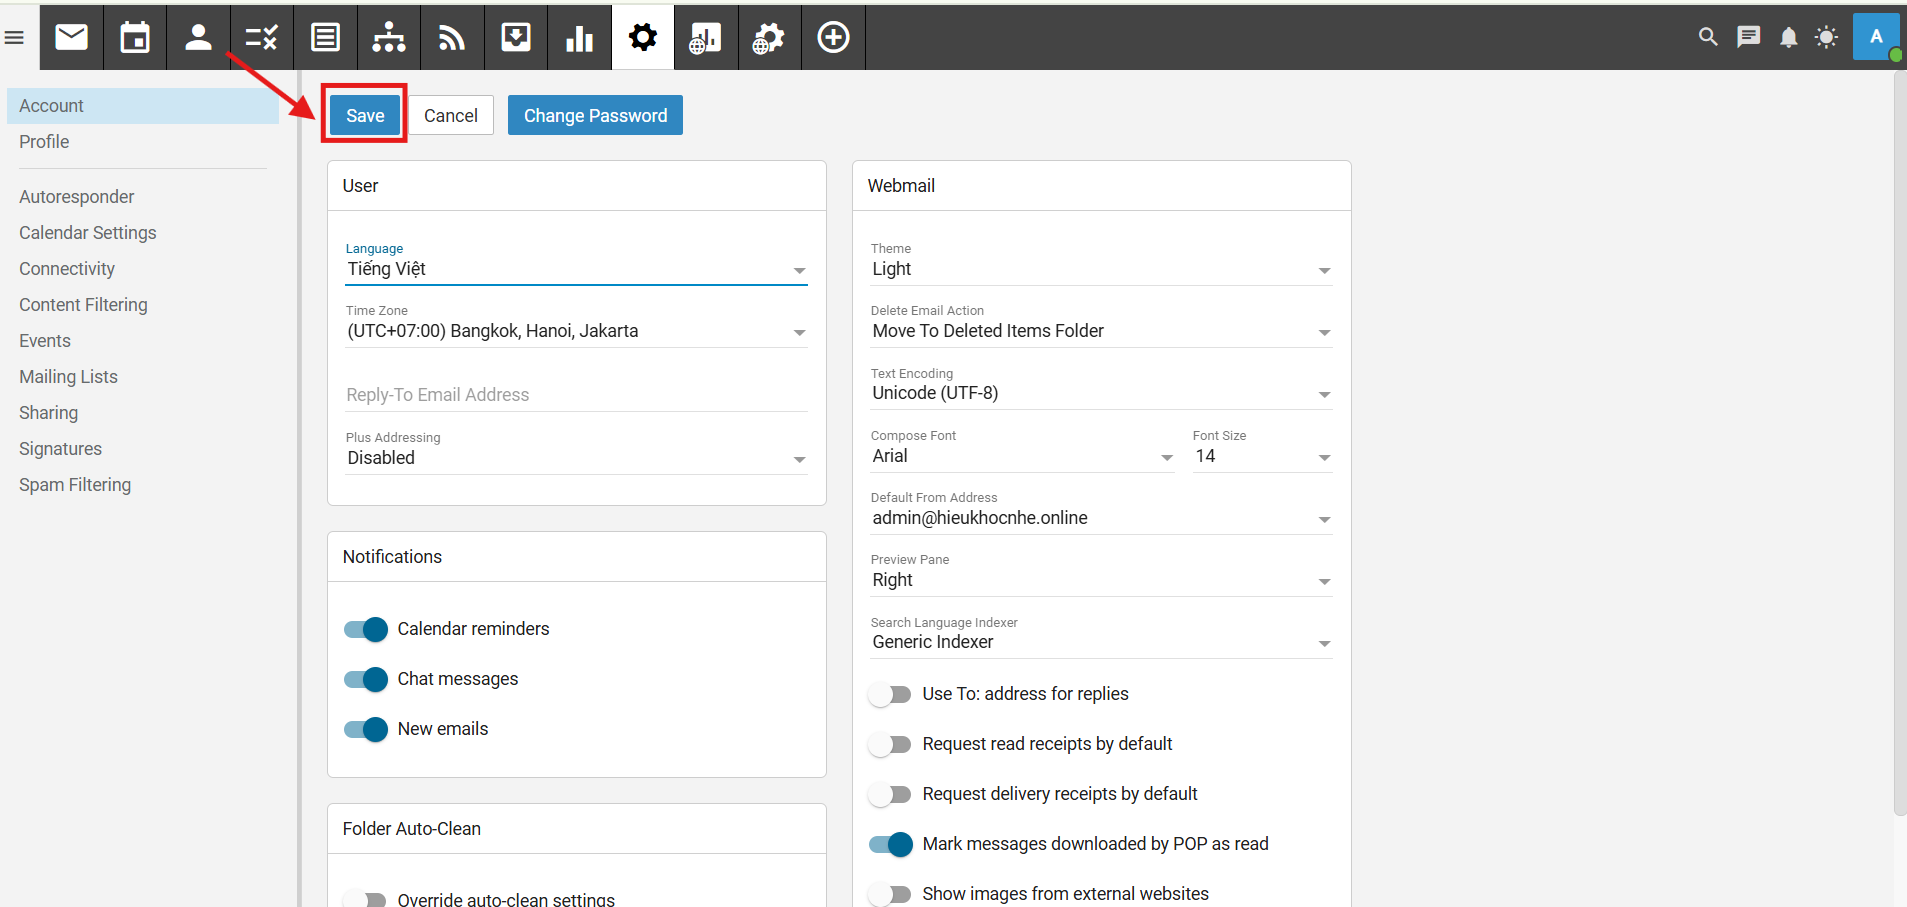The height and width of the screenshot is (907, 1907).
Task: Click the search magnifier icon
Action: pyautogui.click(x=1708, y=37)
